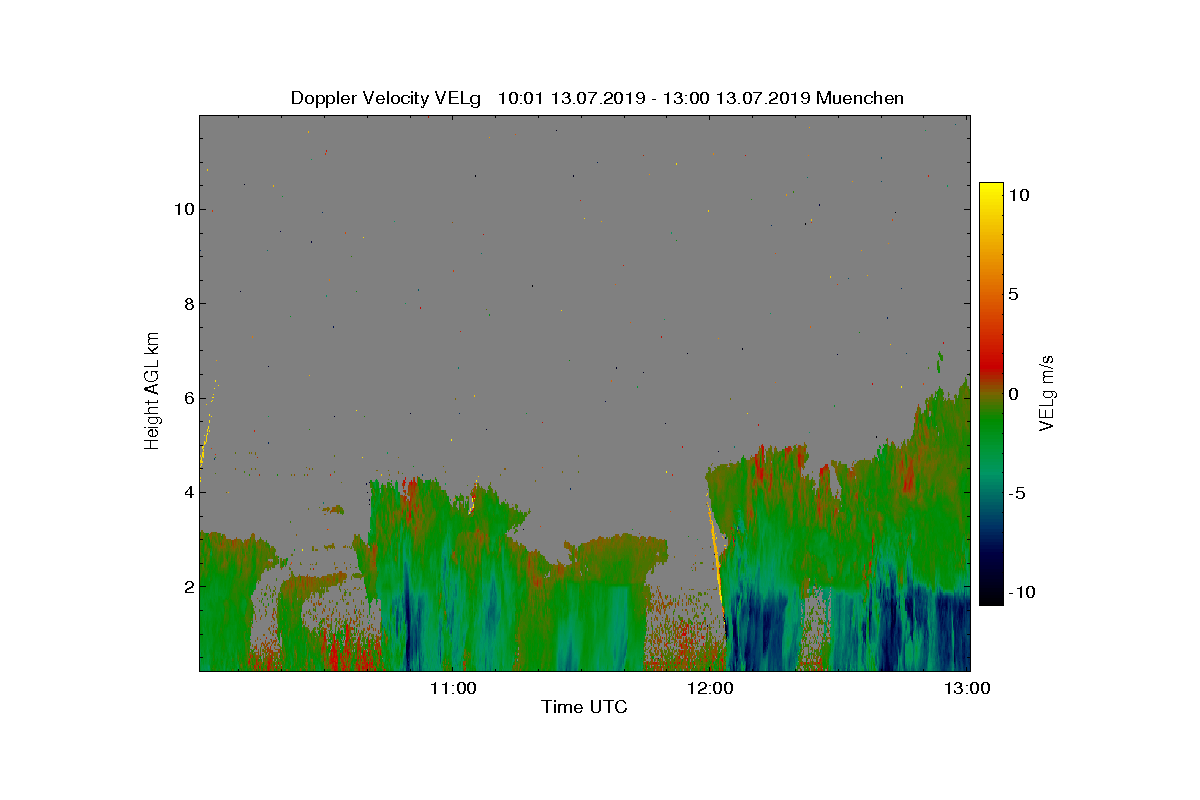Click the colorbar tick label '-10'
The width and height of the screenshot is (1200, 800).
point(1020,592)
